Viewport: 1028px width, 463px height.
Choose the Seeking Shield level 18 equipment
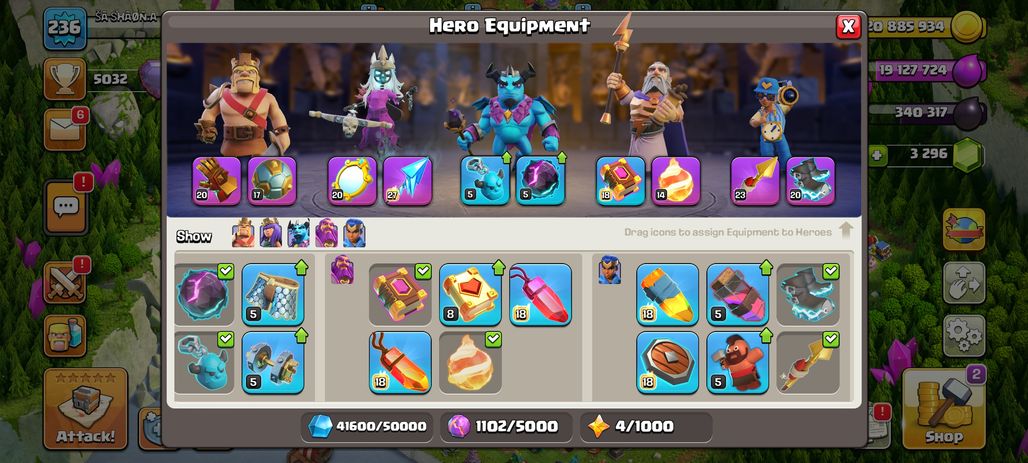click(x=667, y=362)
